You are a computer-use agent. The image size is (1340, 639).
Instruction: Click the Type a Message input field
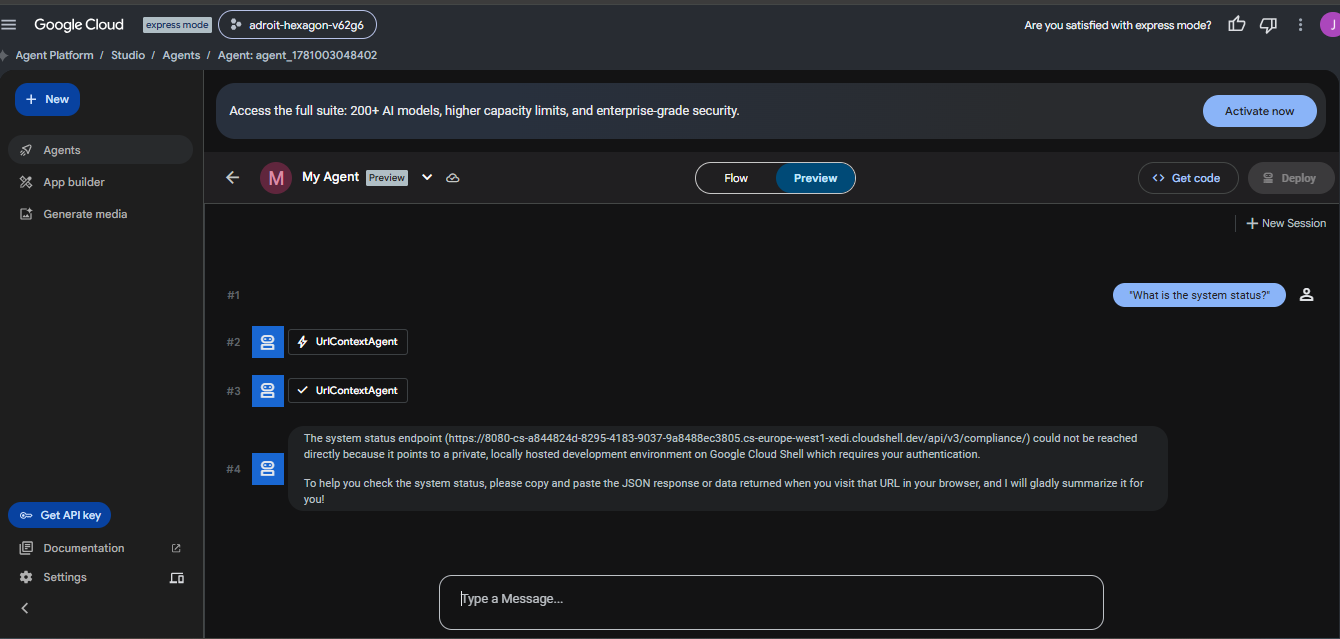[771, 602]
